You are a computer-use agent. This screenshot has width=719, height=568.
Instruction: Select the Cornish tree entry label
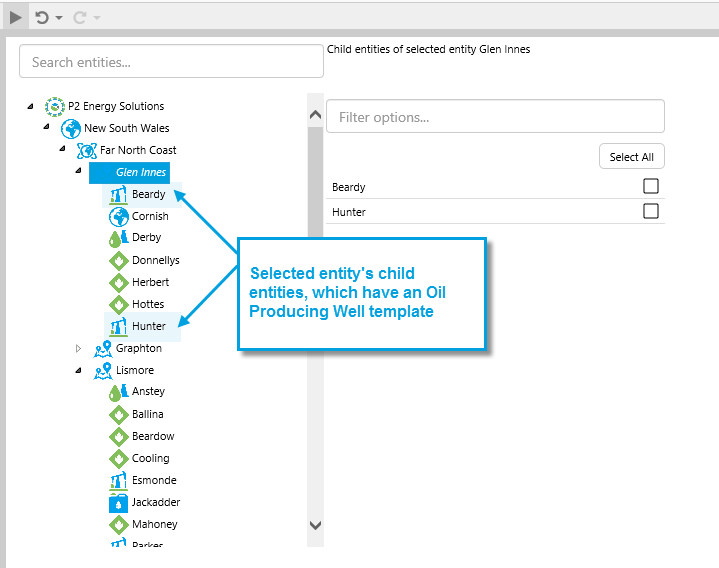(150, 216)
